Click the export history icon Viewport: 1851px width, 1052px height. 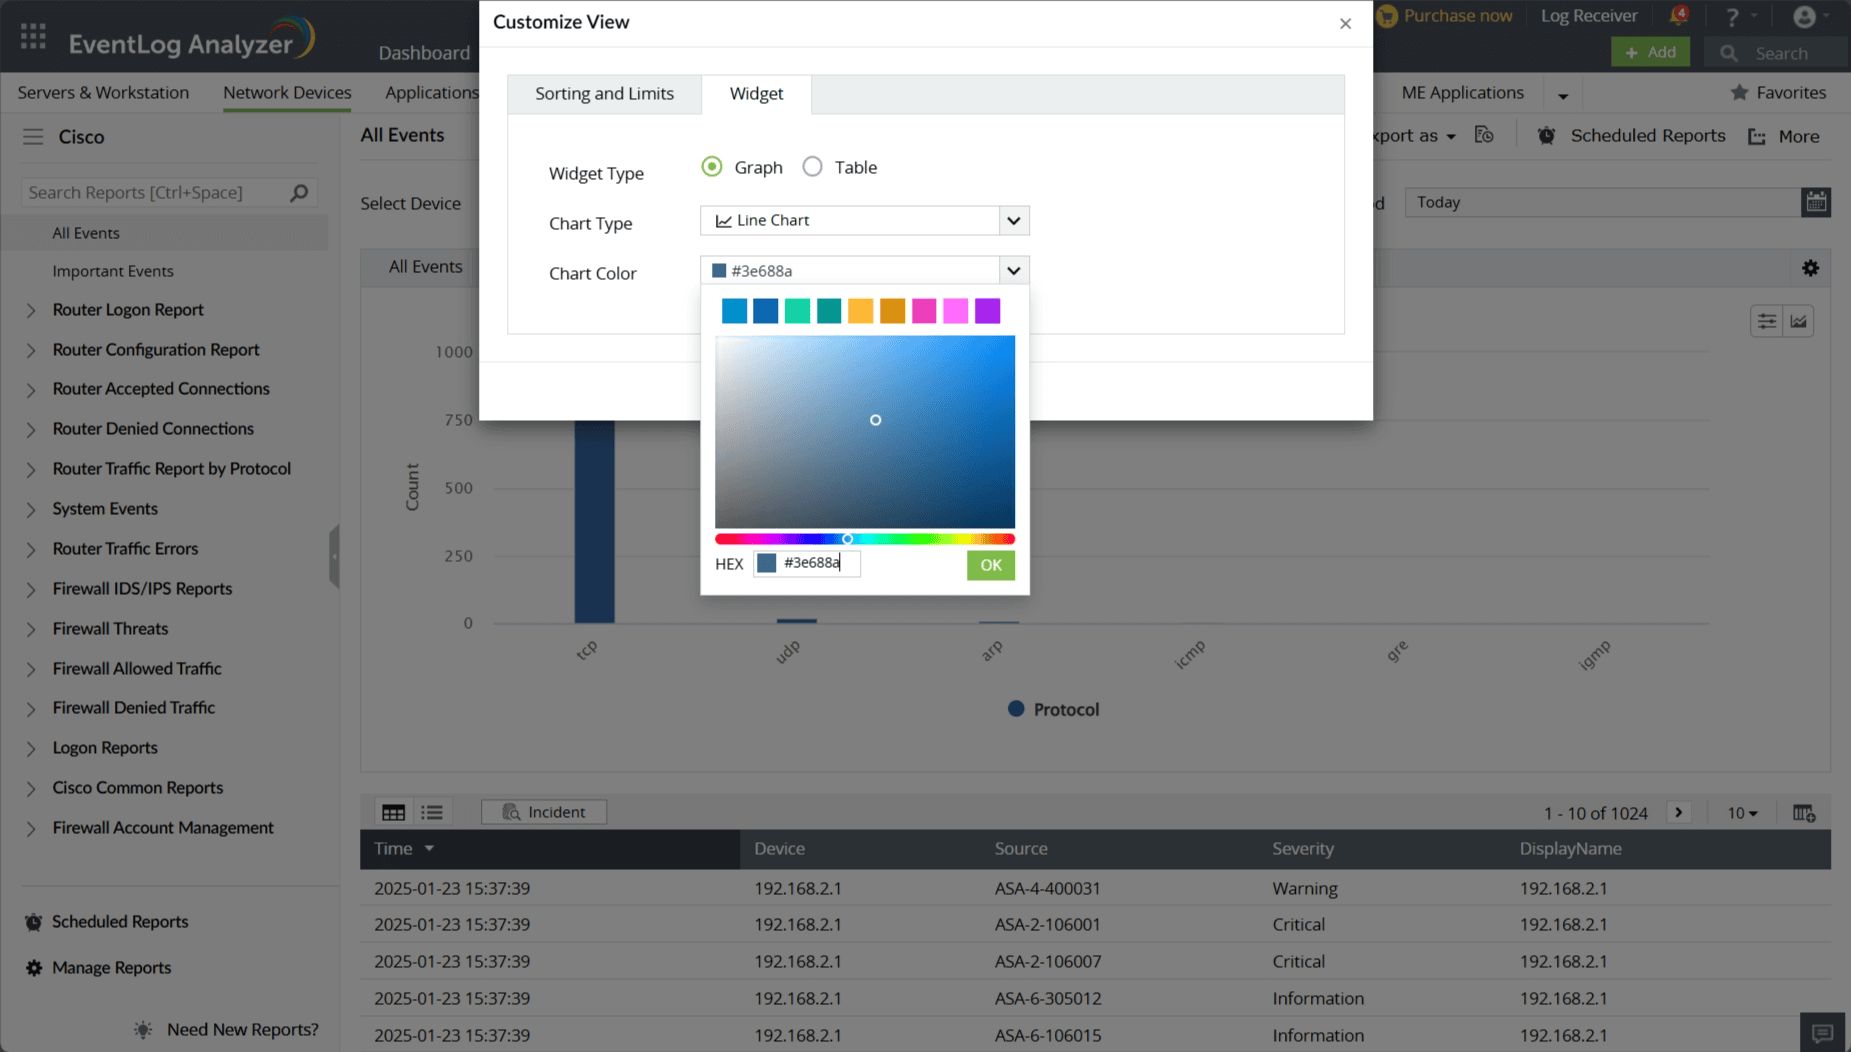[x=1484, y=135]
